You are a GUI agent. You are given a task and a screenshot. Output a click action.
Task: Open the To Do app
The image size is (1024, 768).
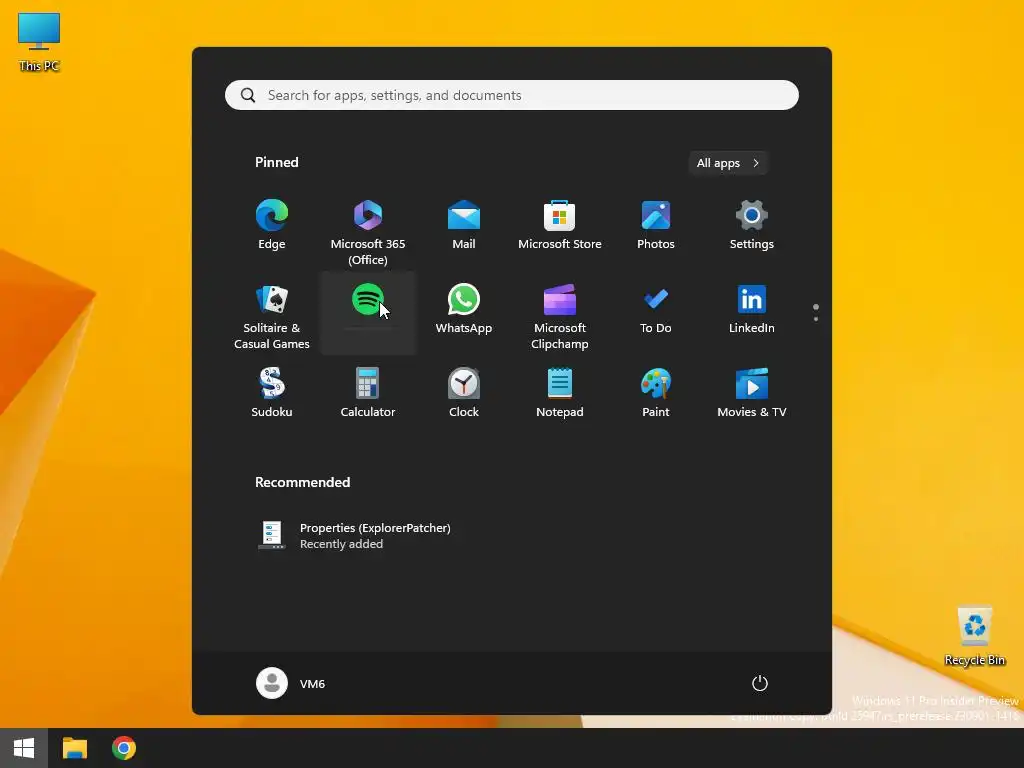(656, 309)
